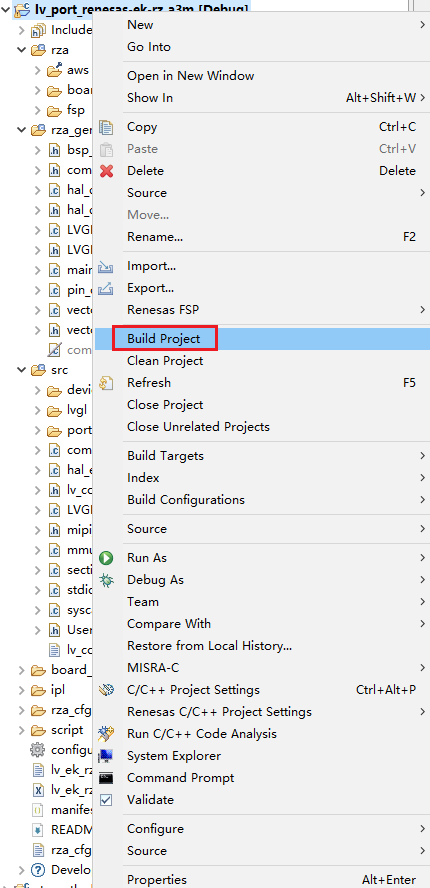Collapse the src folder
This screenshot has height=888, width=430.
click(x=22, y=370)
